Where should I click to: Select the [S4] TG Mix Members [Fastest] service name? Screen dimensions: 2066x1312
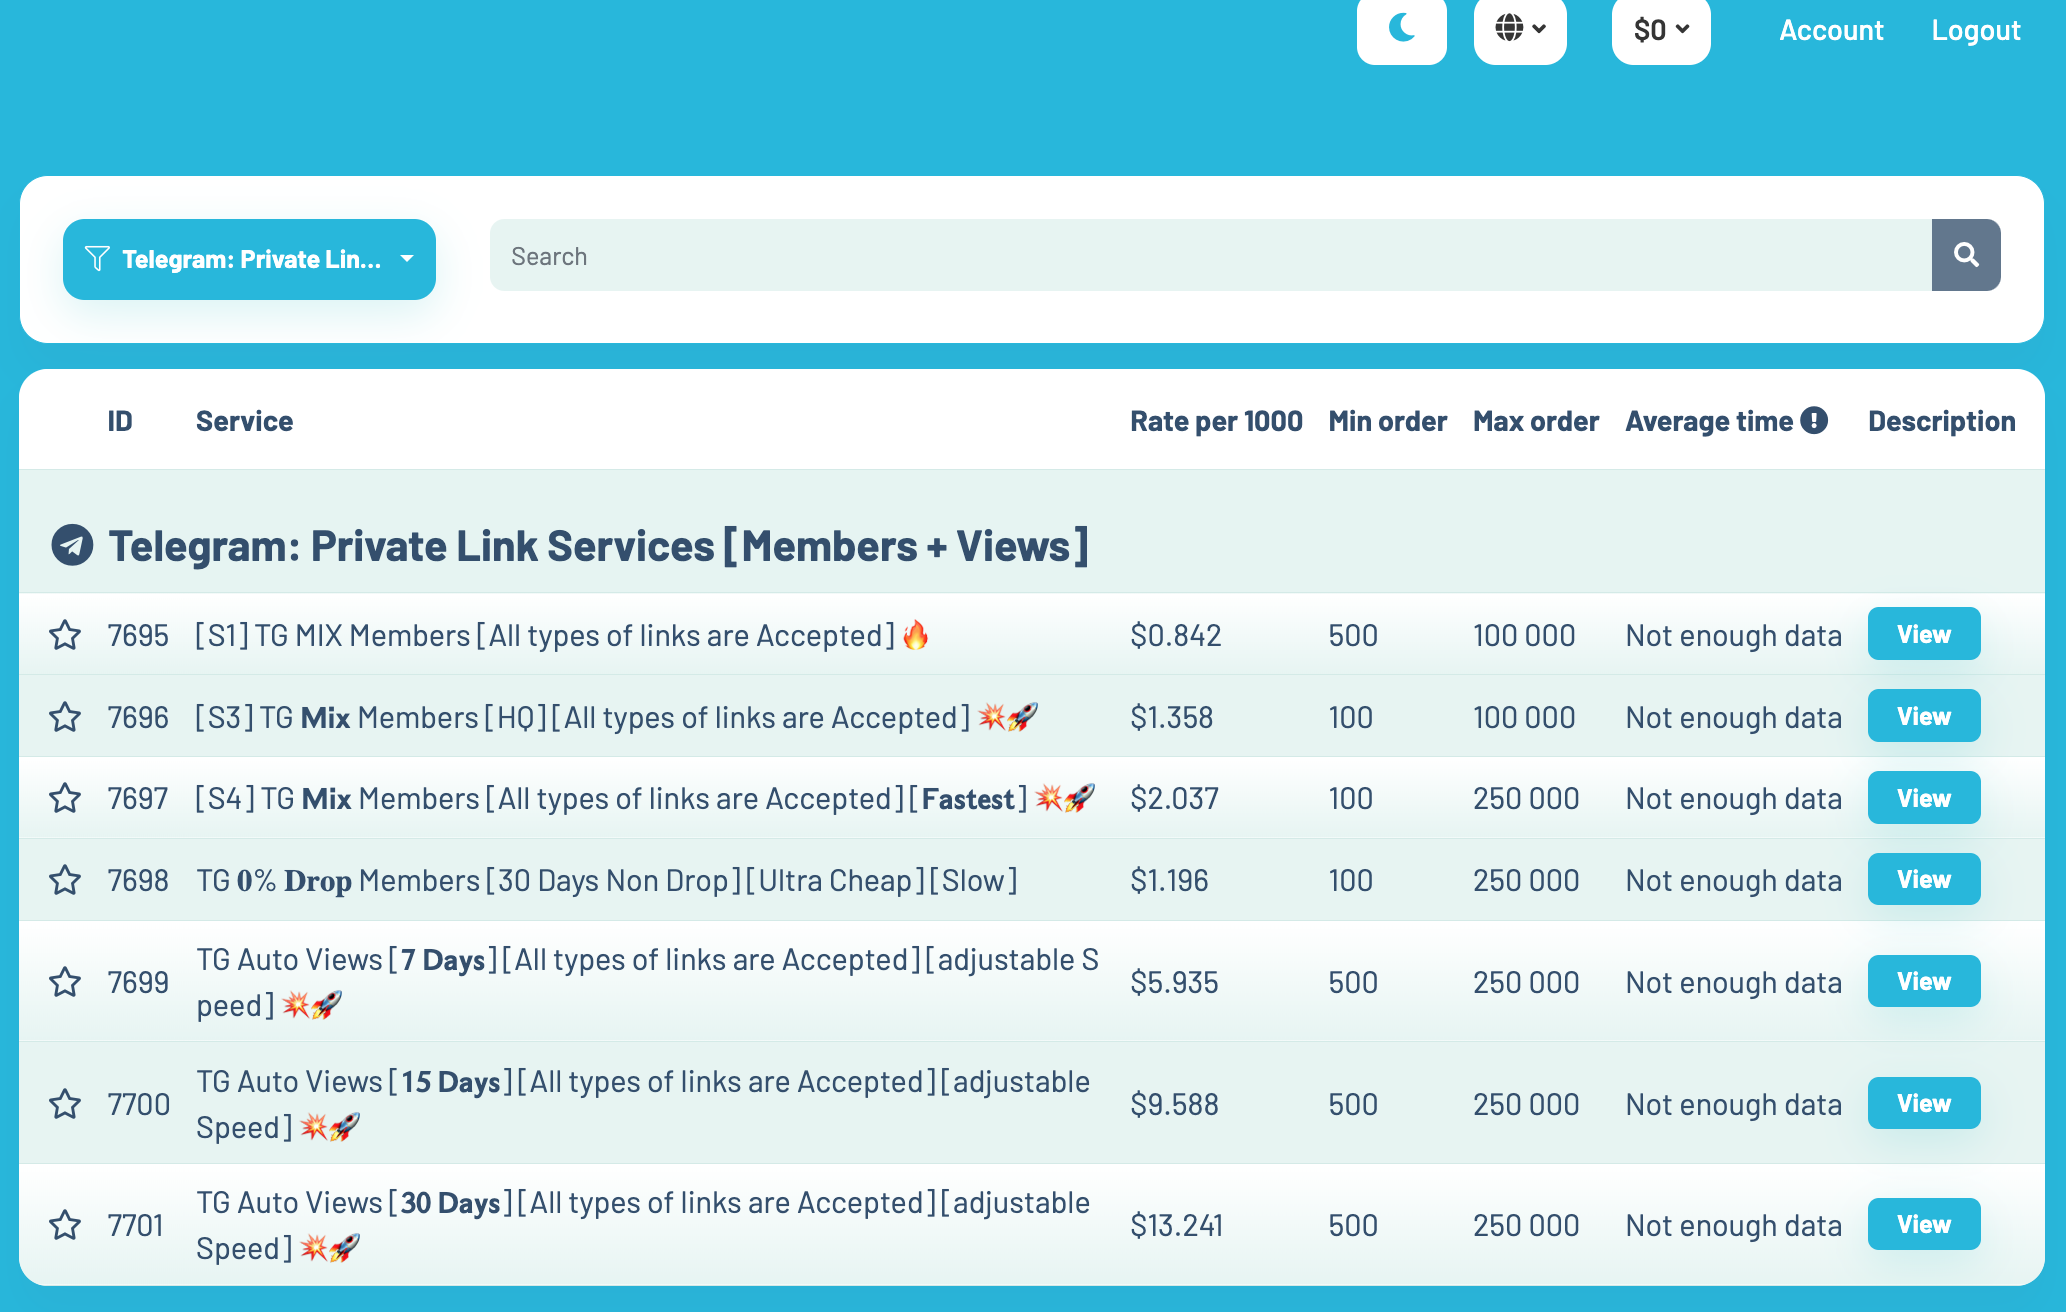[645, 798]
